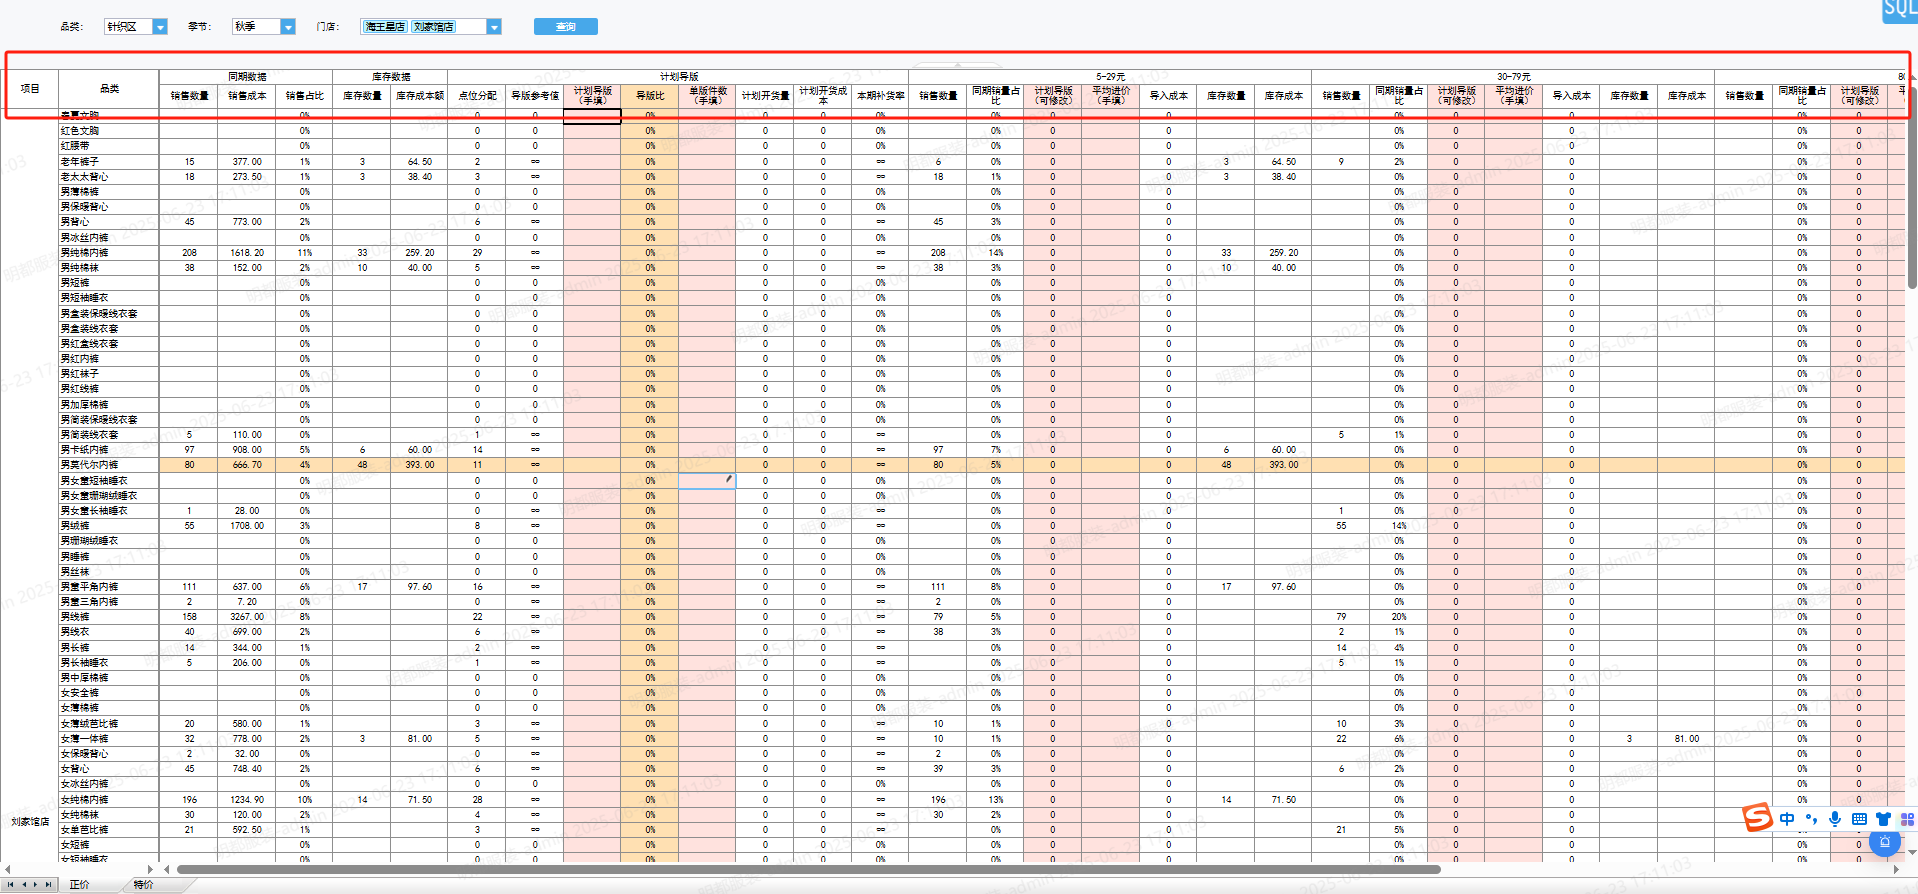This screenshot has width=1918, height=894.
Task: Select the 海王星店 store tag
Action: (385, 27)
